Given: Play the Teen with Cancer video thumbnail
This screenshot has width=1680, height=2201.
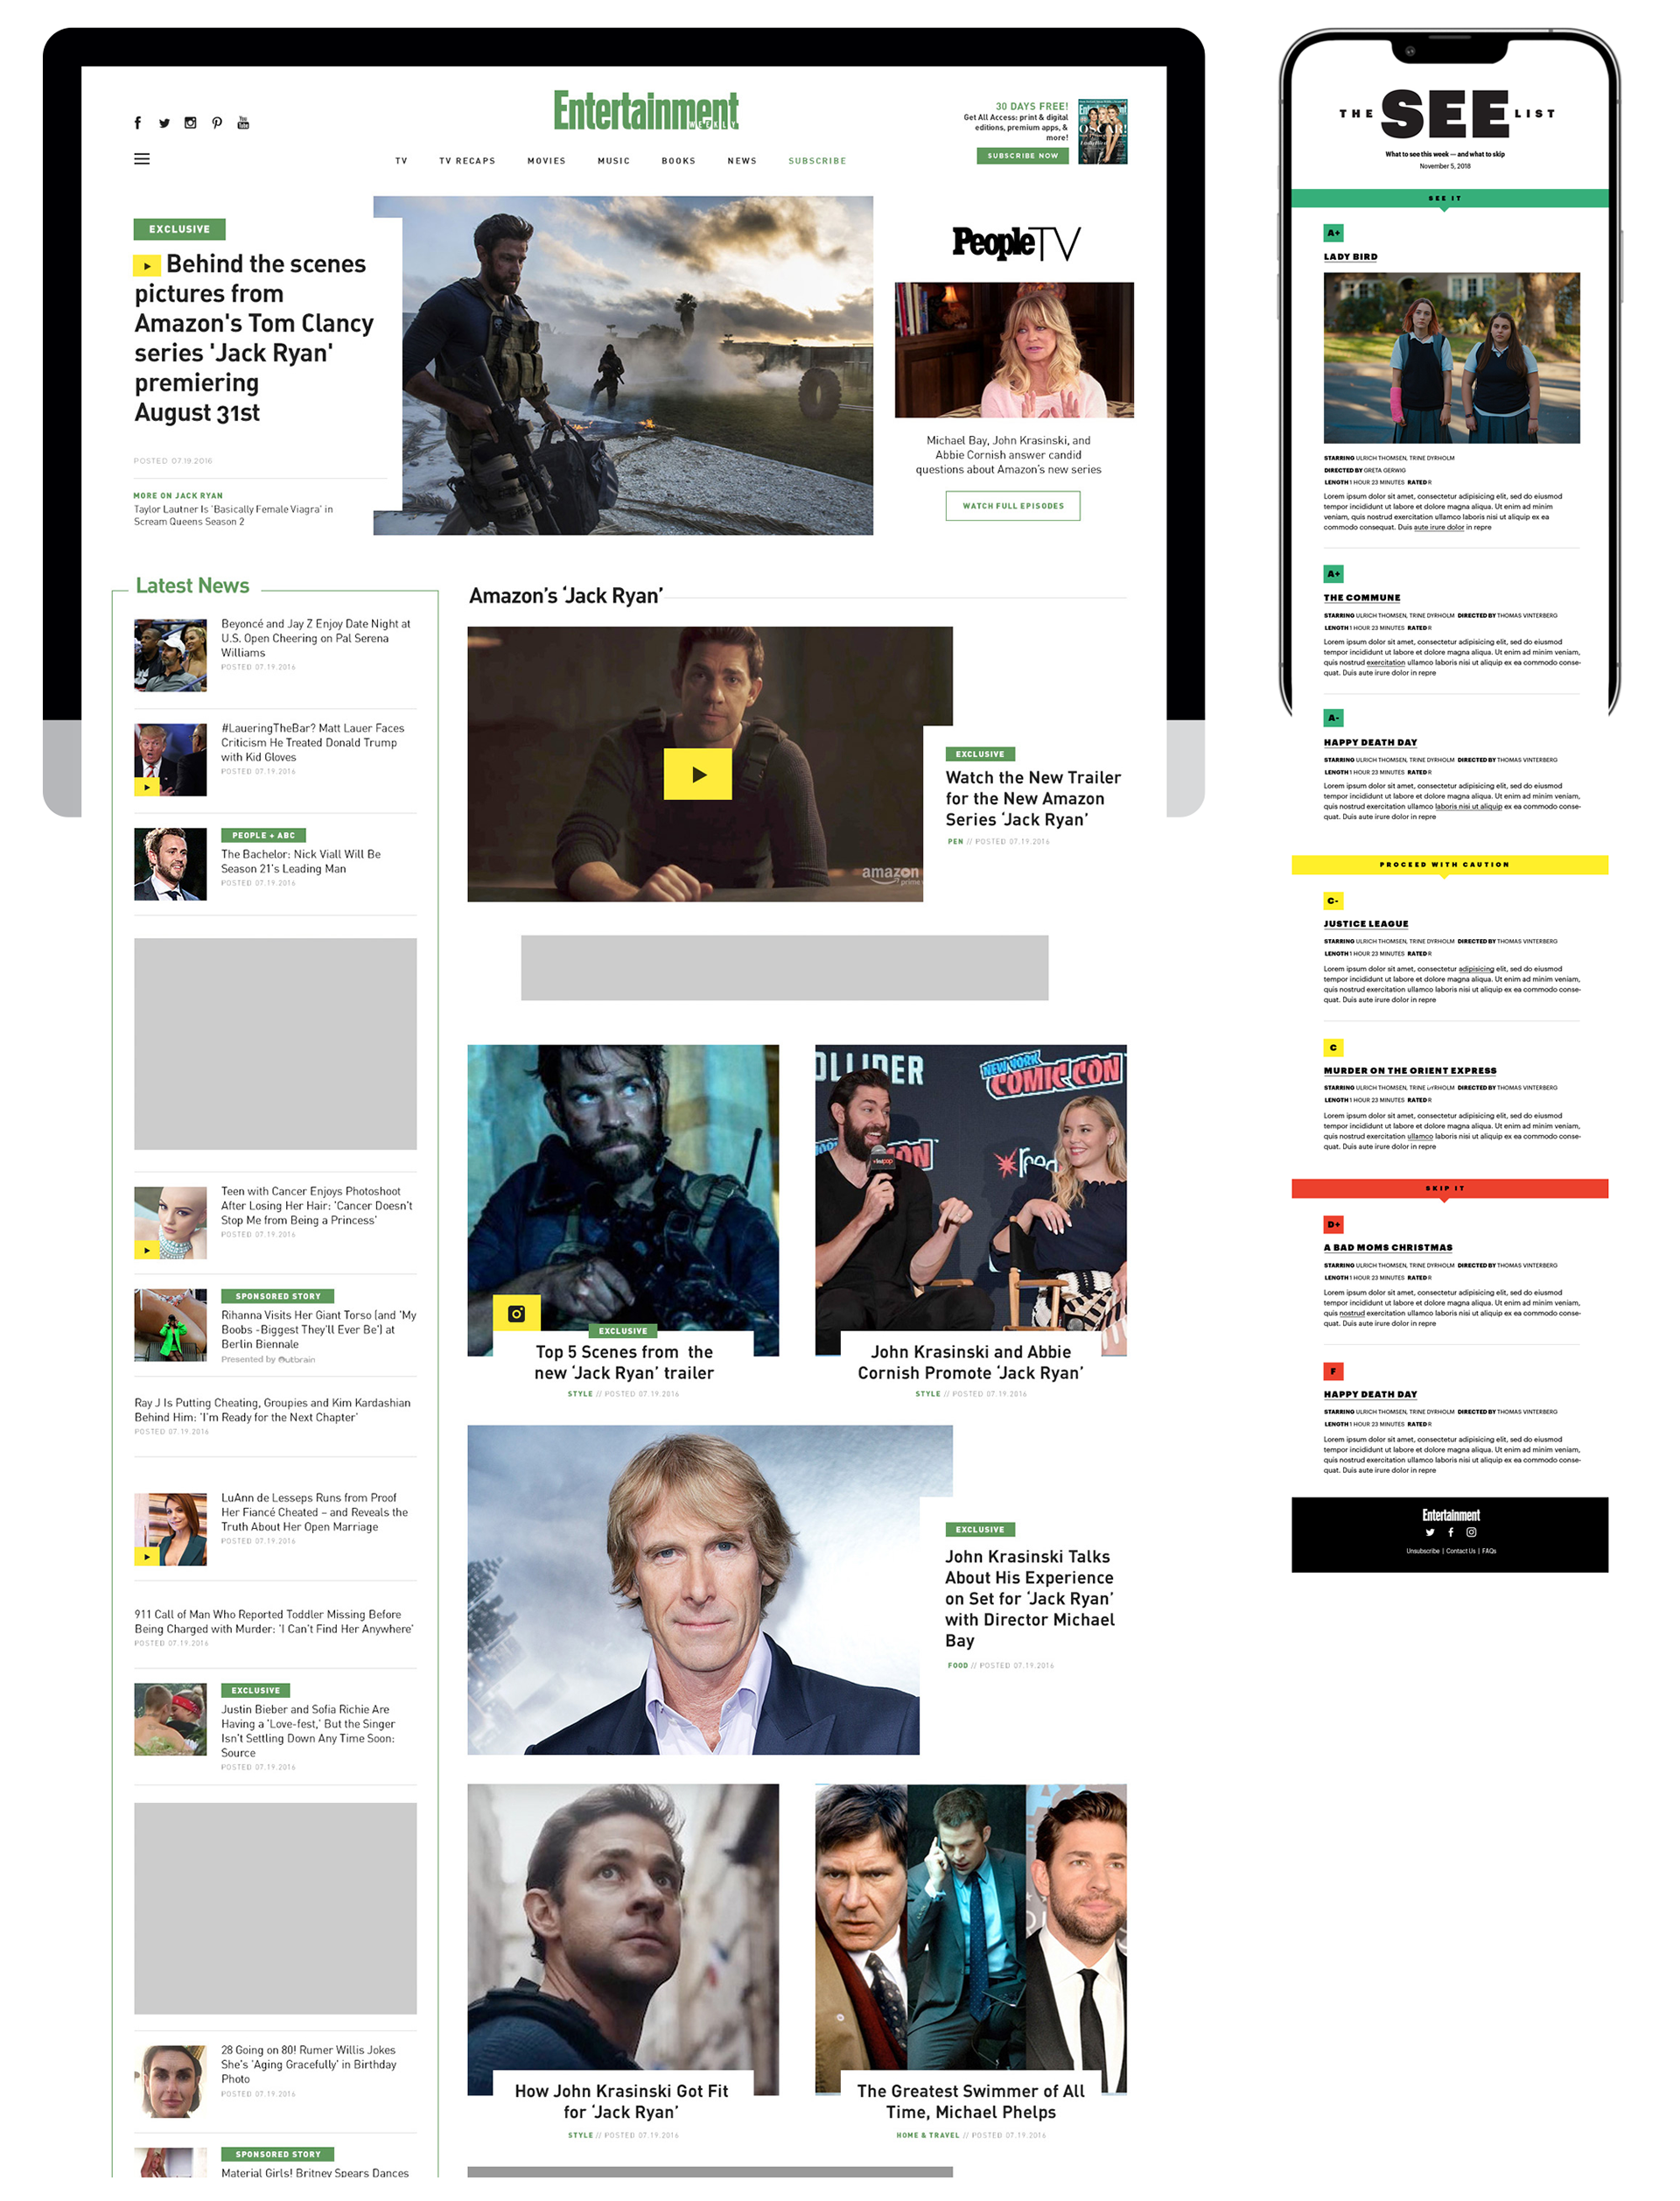Looking at the screenshot, I should click(x=146, y=1250).
